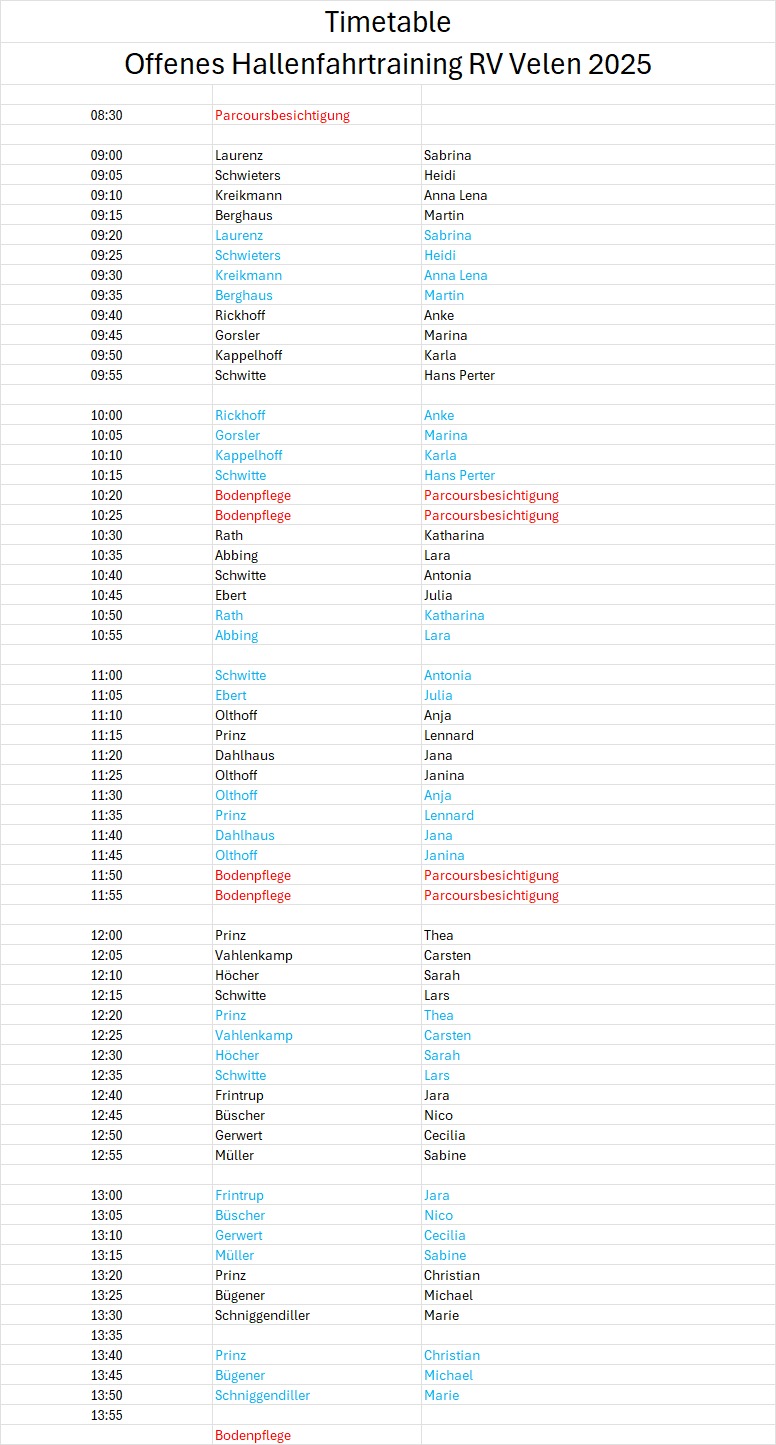Screen dimensions: 776x1445
Task: Click the blue Michael cell at 13:45
Action: pos(448,1375)
